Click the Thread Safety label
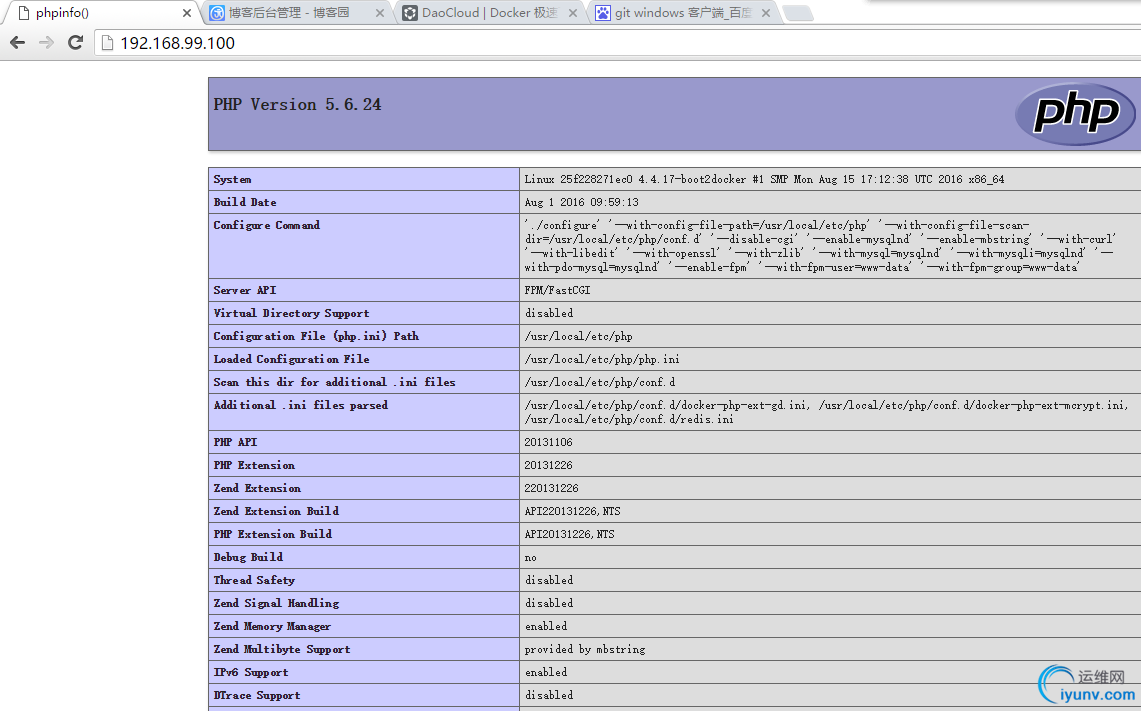This screenshot has width=1141, height=711. pos(254,580)
